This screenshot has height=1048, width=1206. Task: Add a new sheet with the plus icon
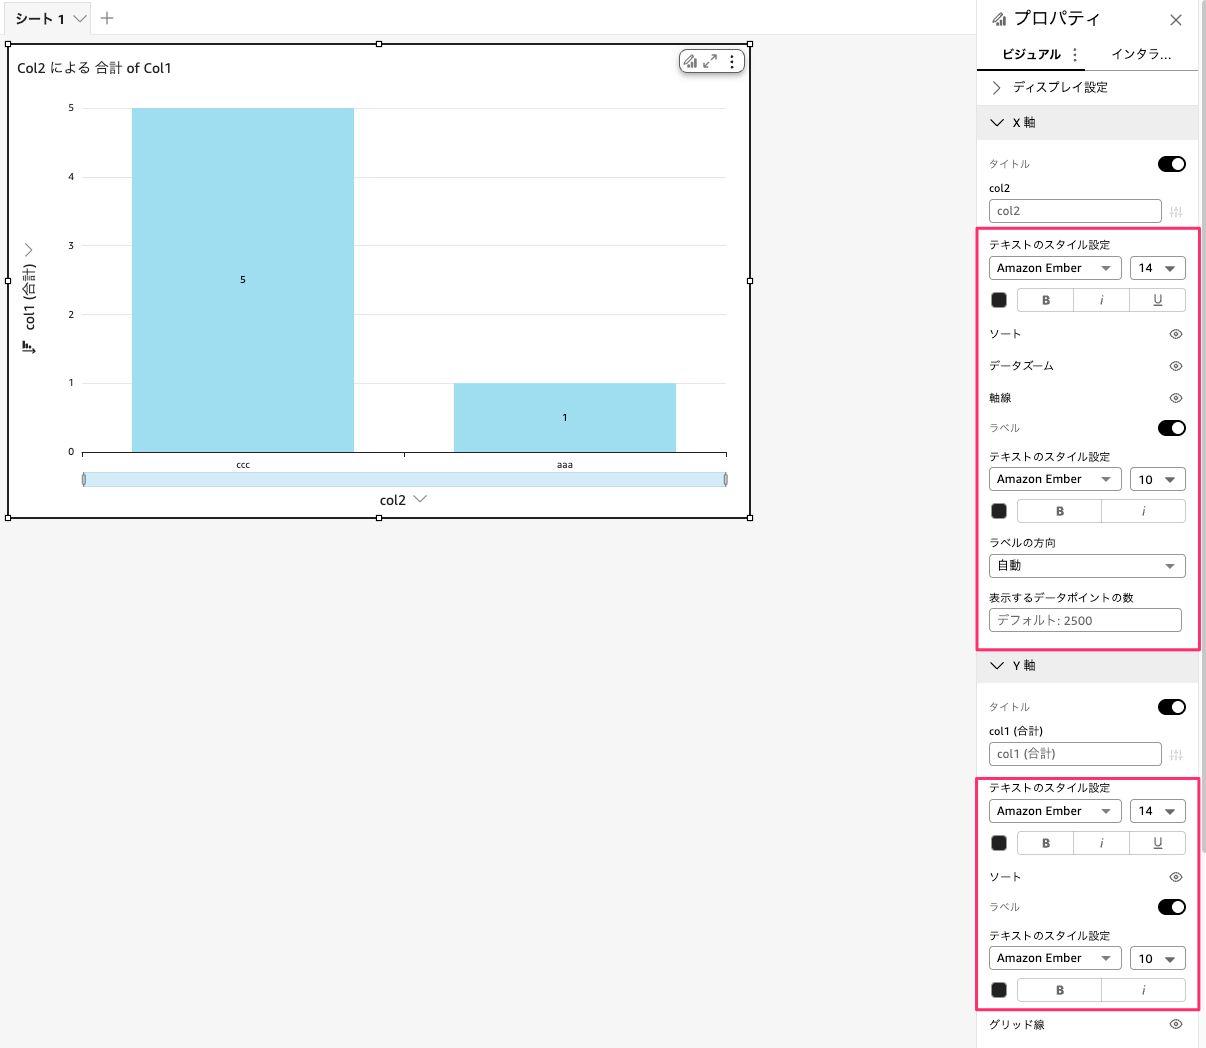coord(107,18)
